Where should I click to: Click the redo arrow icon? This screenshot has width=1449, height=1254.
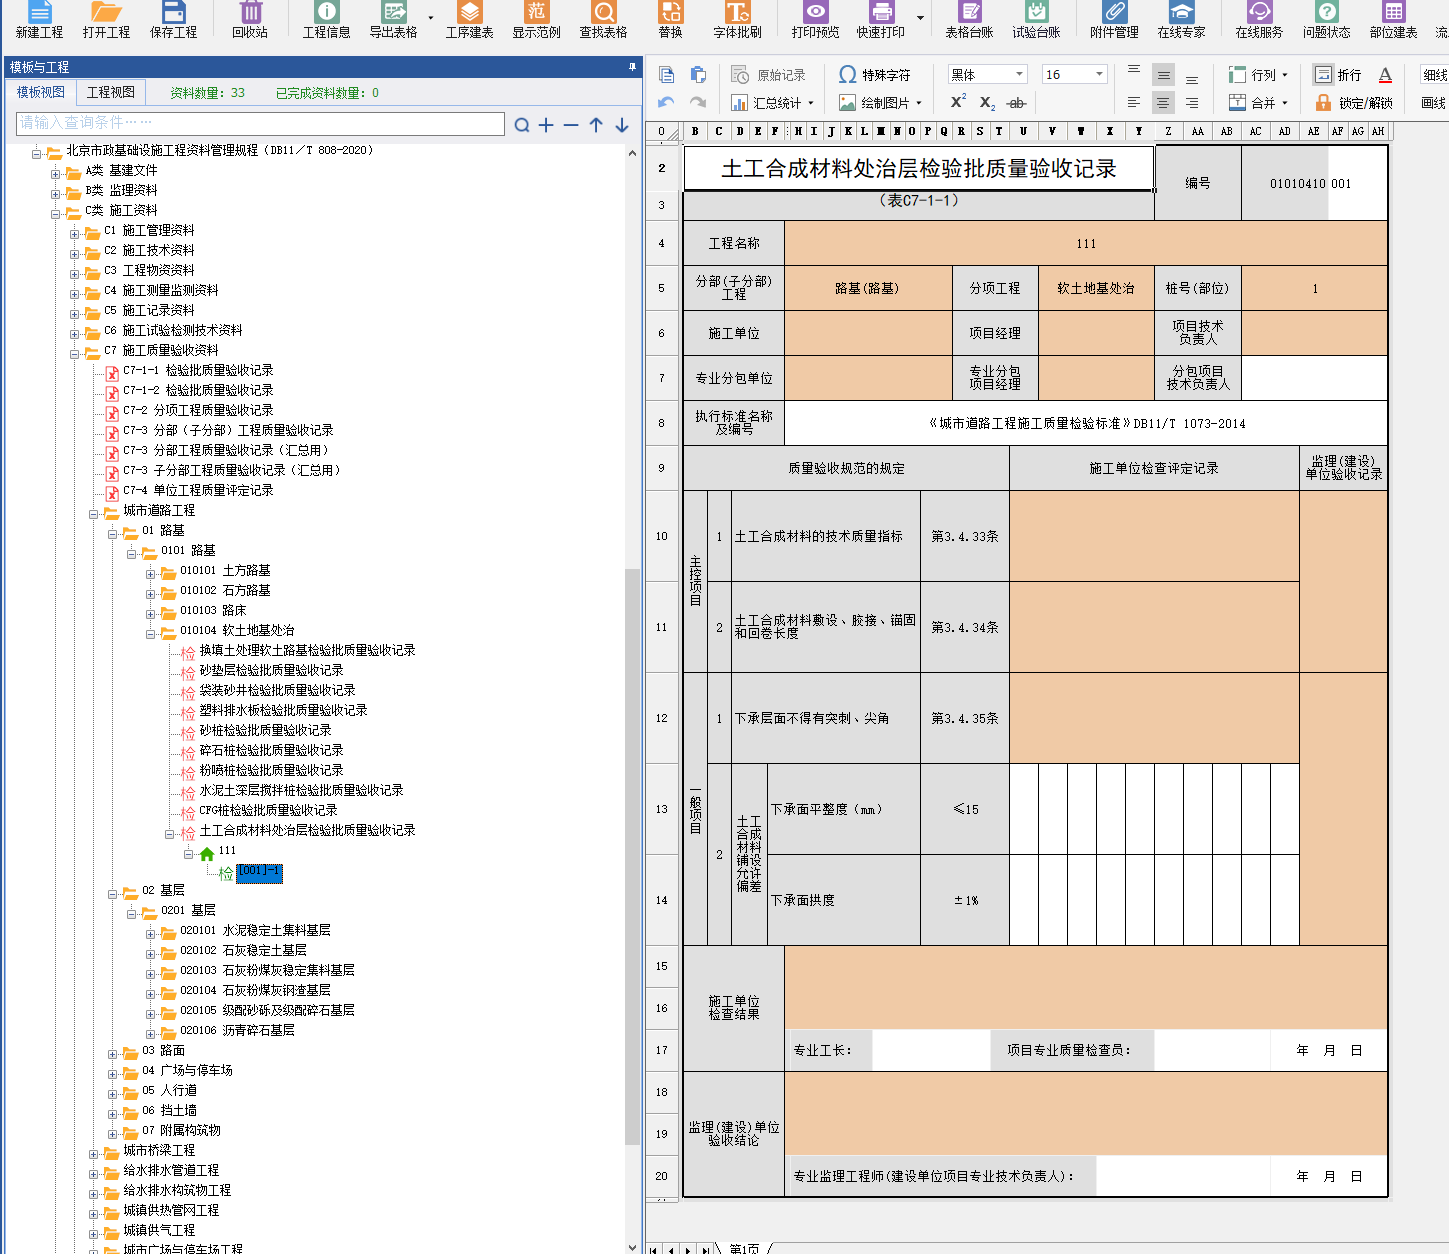click(x=698, y=102)
